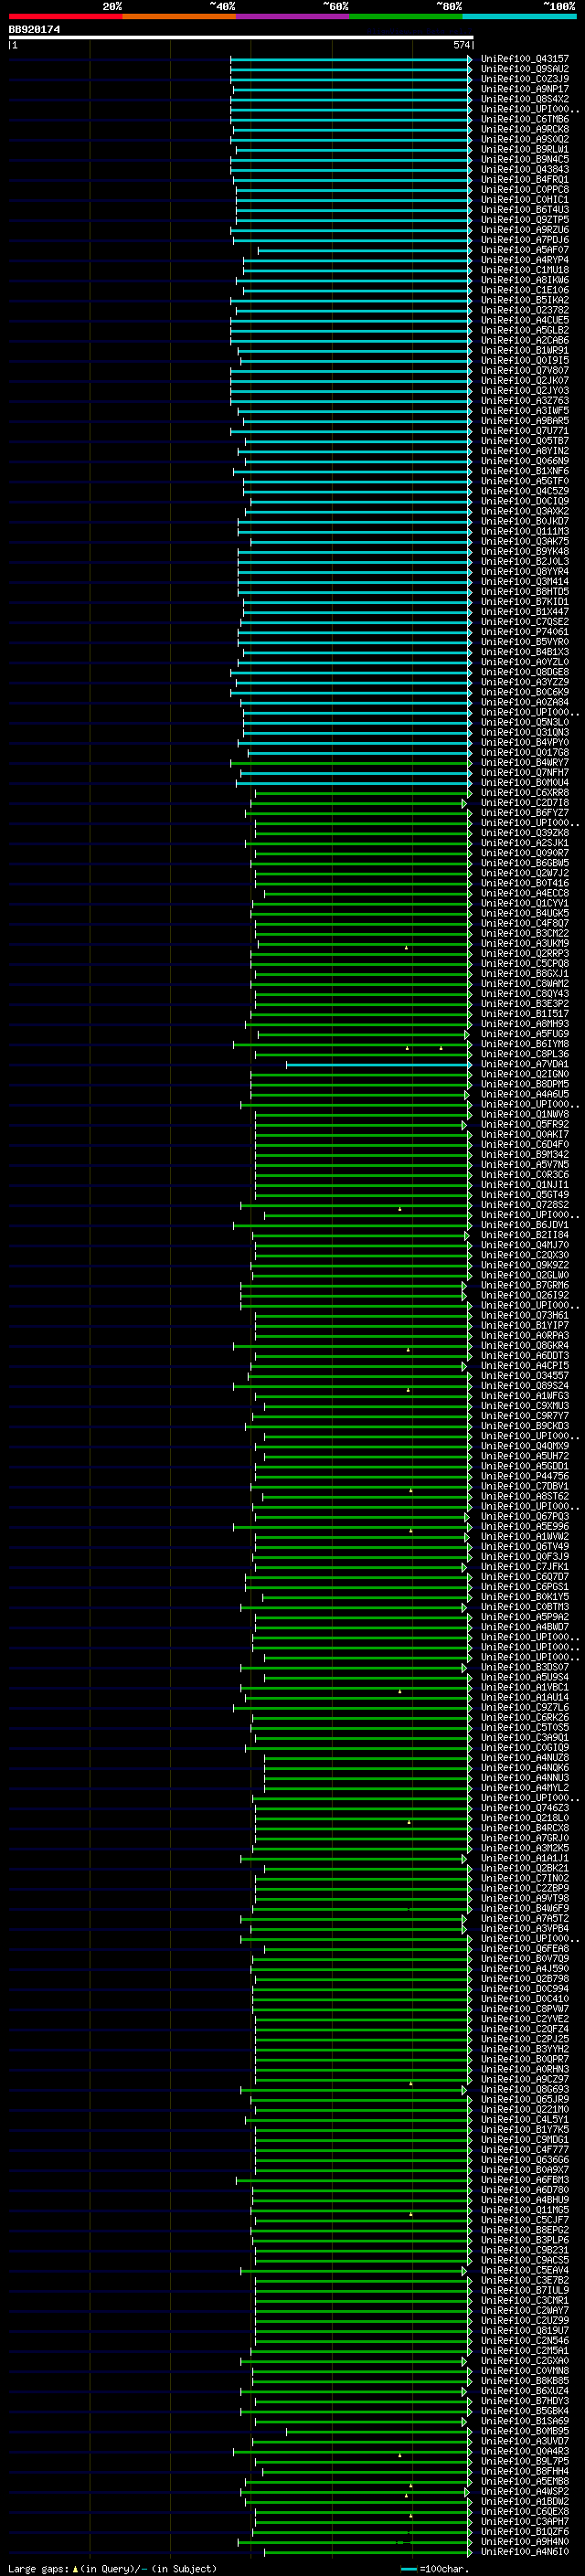Select the UniRef100_A3Z763 label
Image resolution: width=585 pixels, height=2576 pixels.
click(x=525, y=401)
